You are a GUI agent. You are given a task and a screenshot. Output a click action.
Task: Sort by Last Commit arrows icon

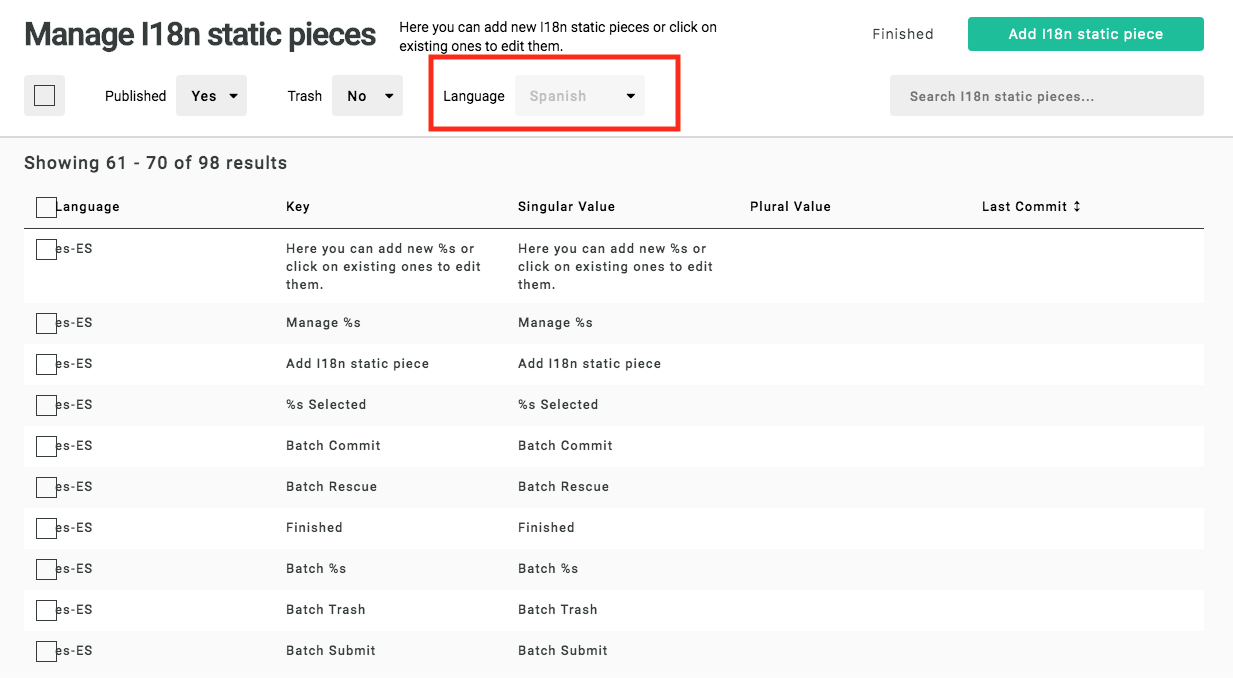pyautogui.click(x=1077, y=207)
